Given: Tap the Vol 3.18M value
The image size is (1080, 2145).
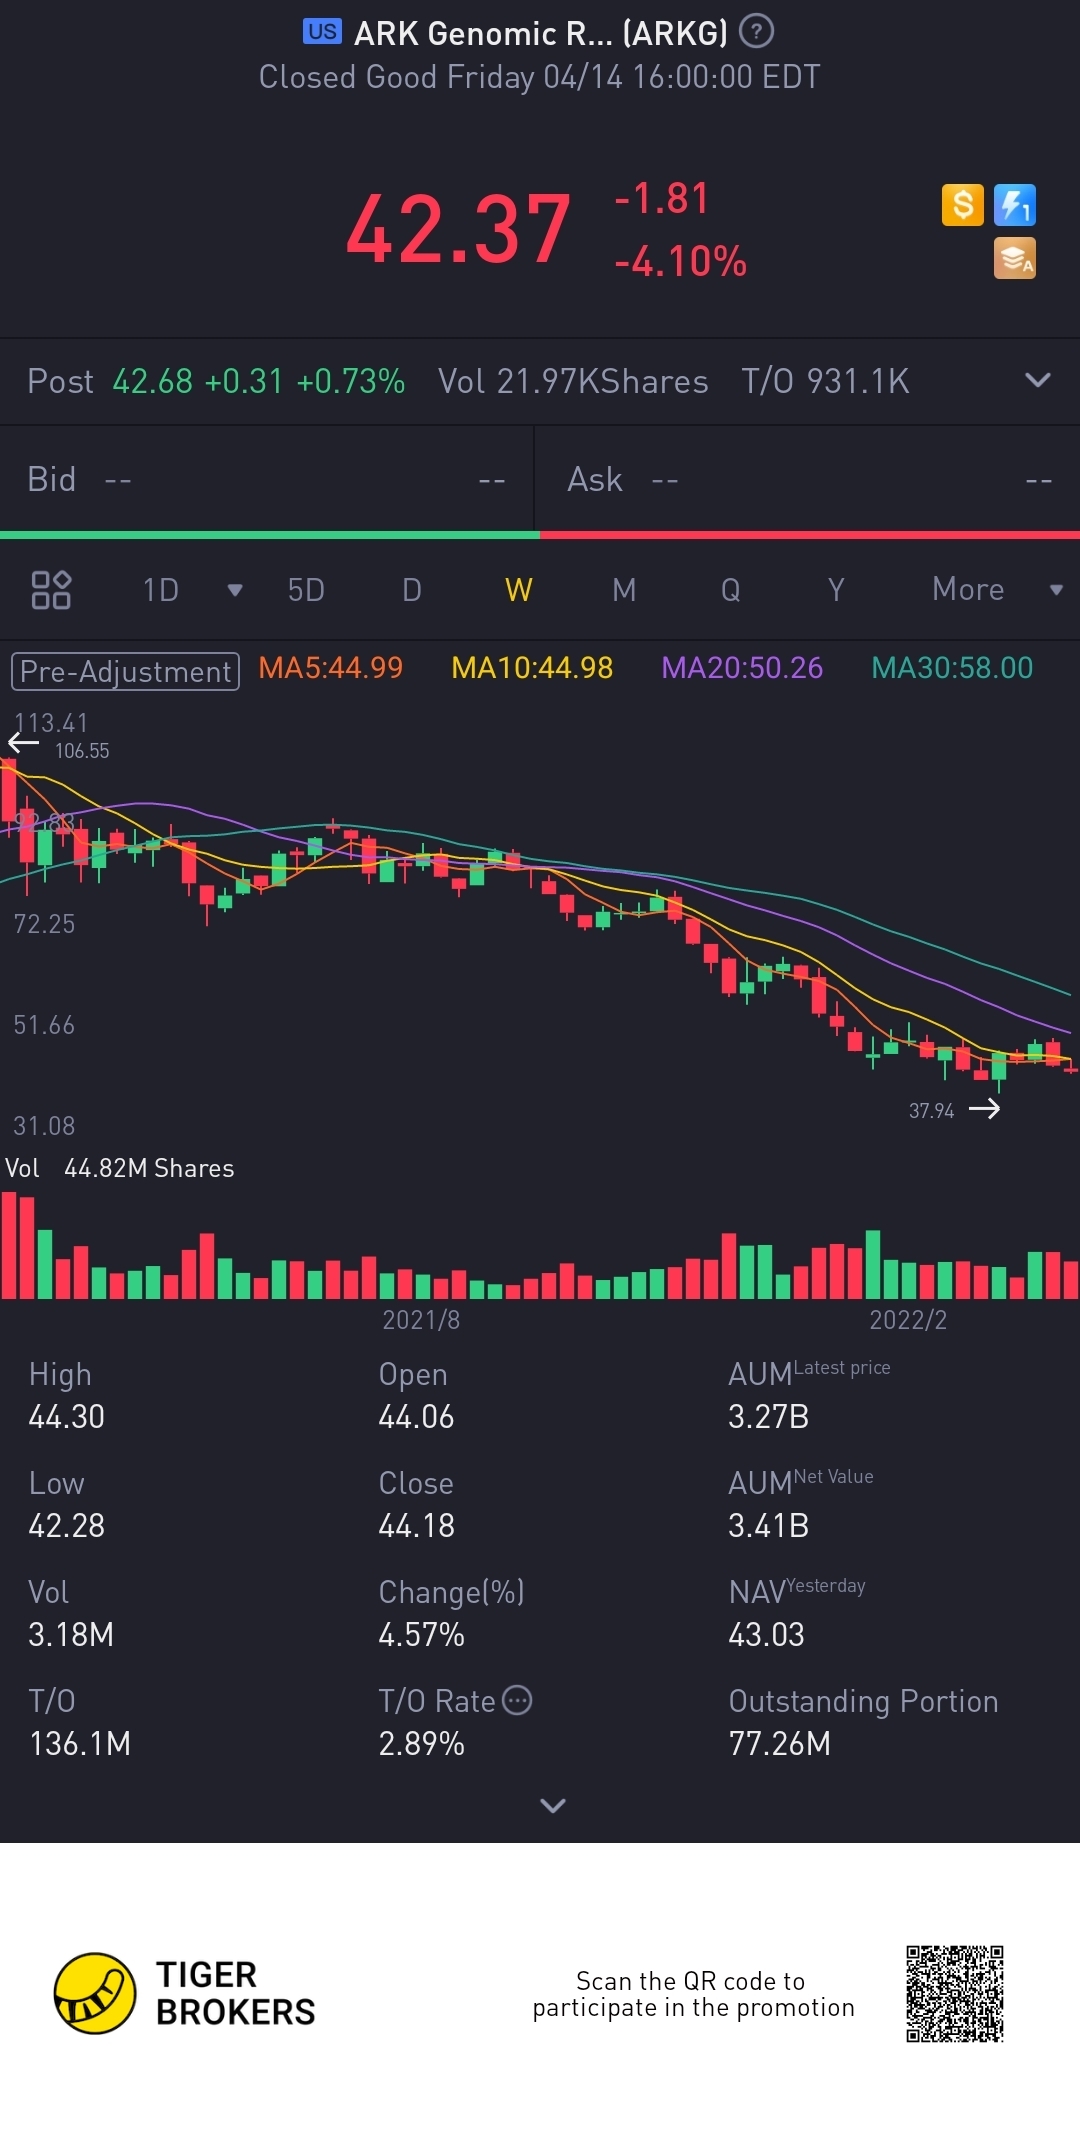Looking at the screenshot, I should coord(71,1634).
